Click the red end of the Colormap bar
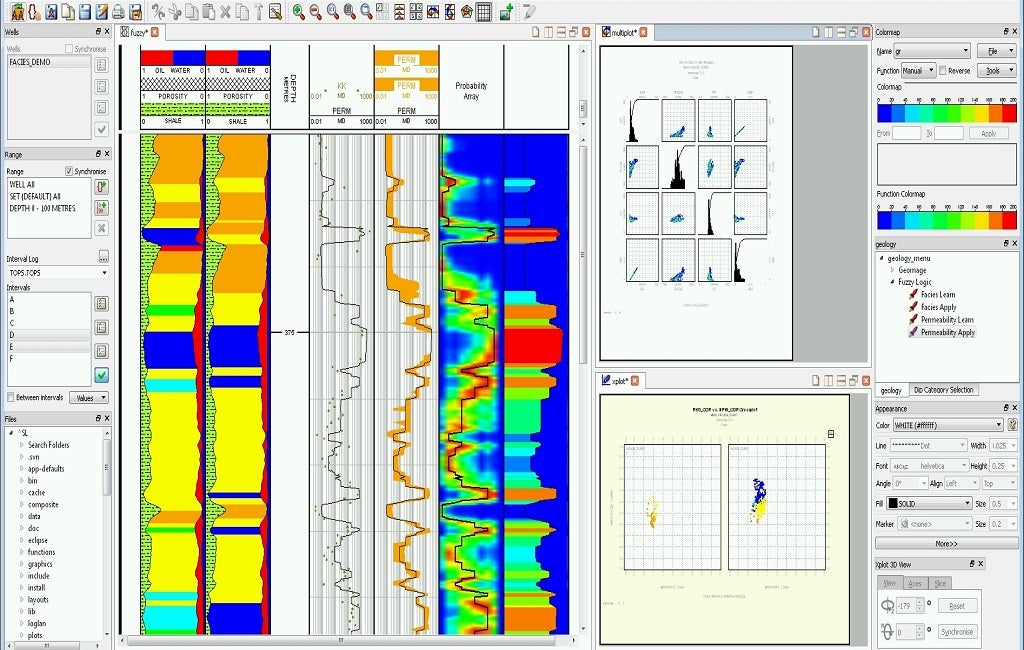The height and width of the screenshot is (650, 1024). click(1009, 112)
